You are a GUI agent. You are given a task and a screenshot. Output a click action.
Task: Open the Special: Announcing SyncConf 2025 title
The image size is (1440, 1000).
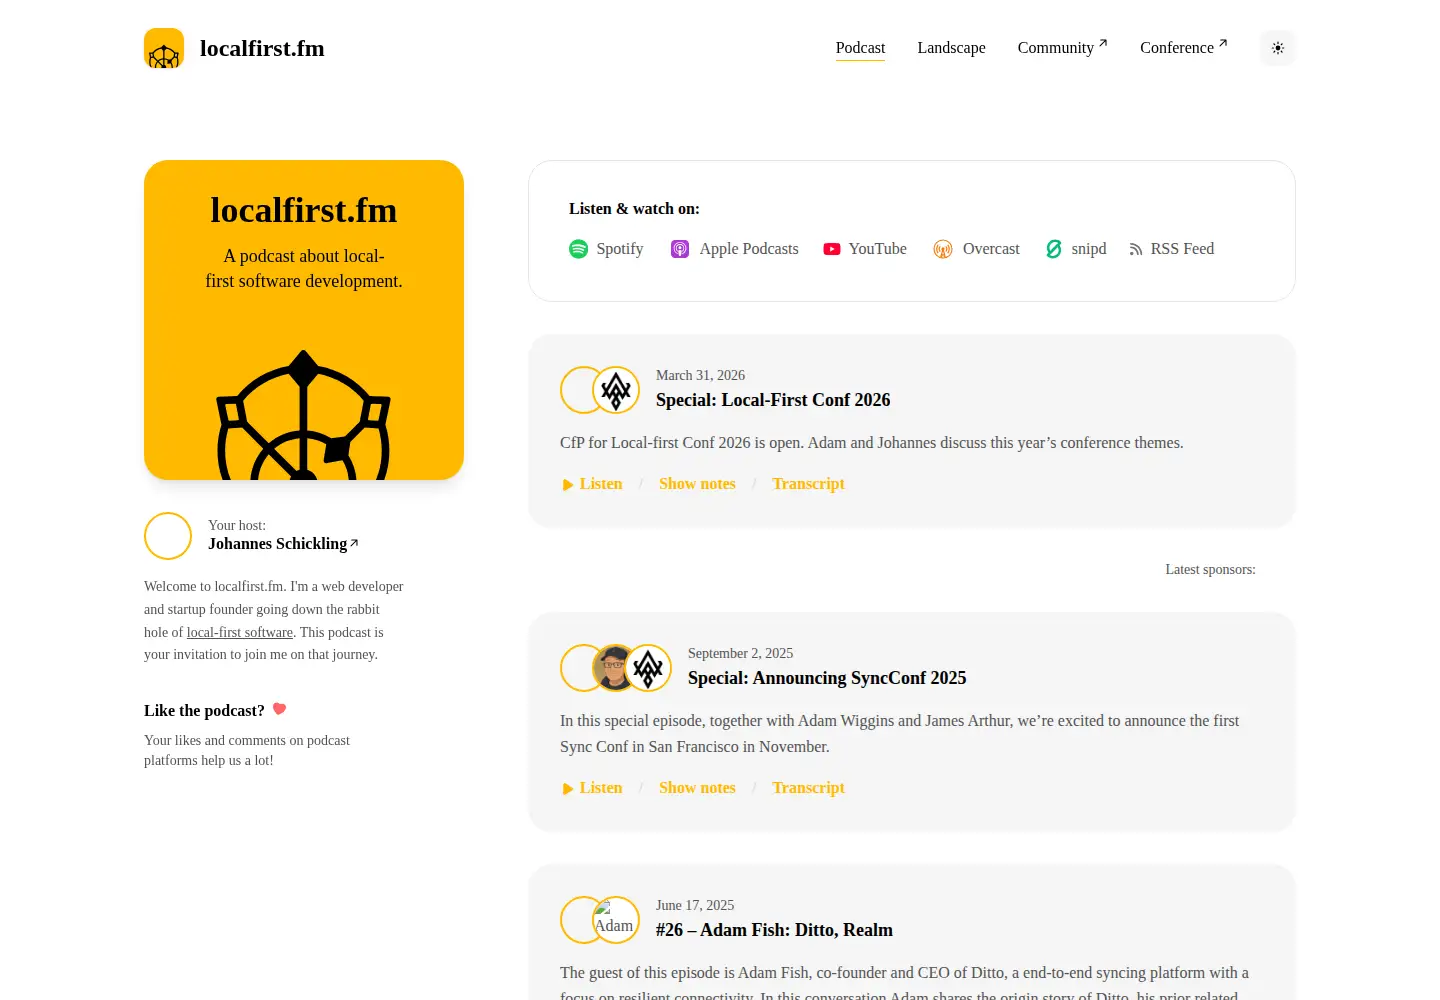click(x=827, y=678)
